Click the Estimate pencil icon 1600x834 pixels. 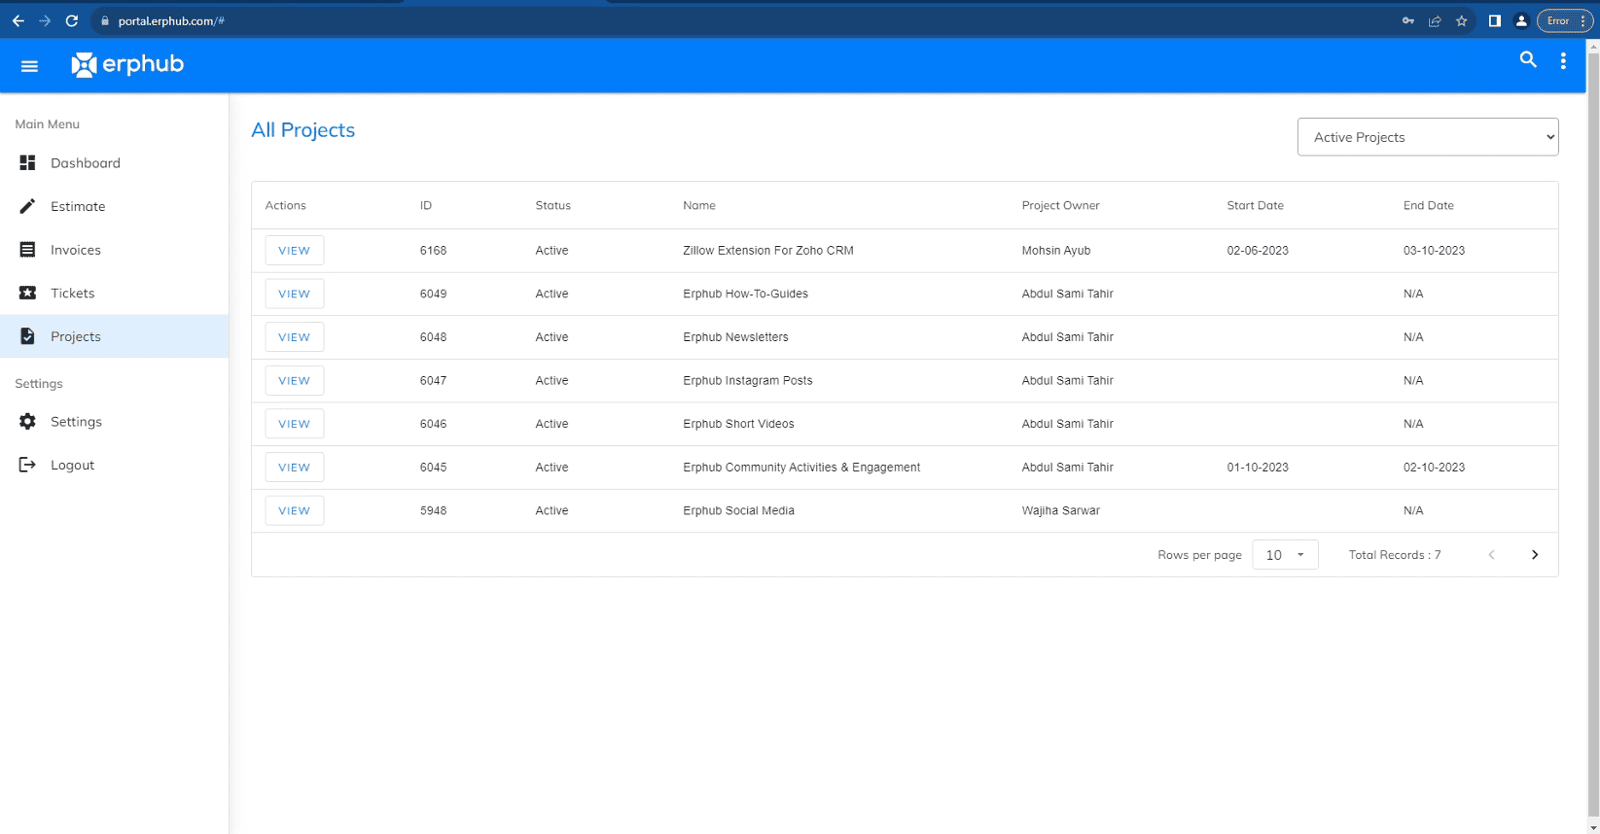coord(28,206)
